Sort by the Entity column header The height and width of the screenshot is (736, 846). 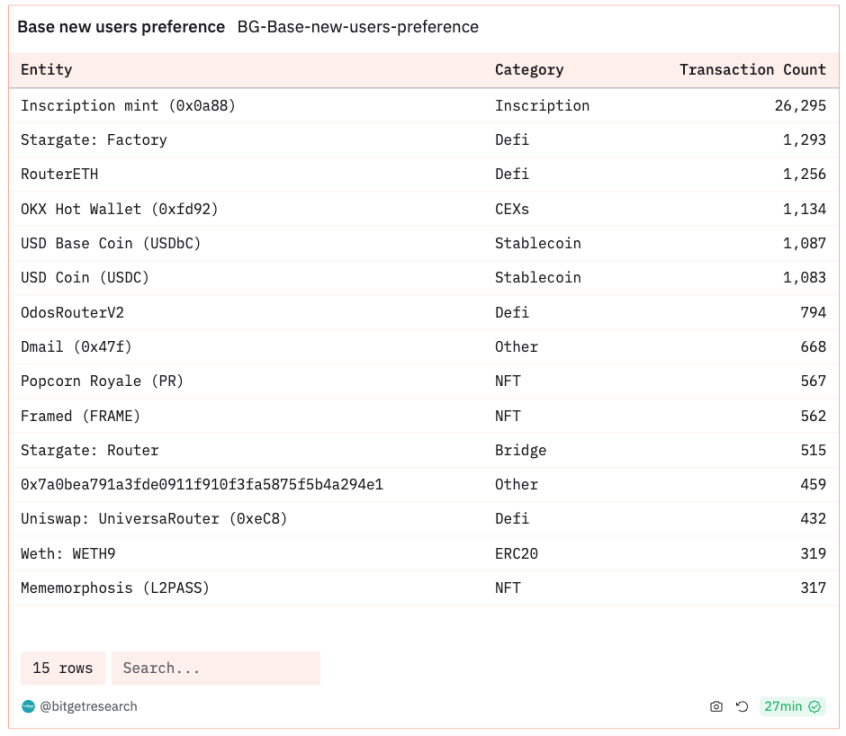point(46,70)
